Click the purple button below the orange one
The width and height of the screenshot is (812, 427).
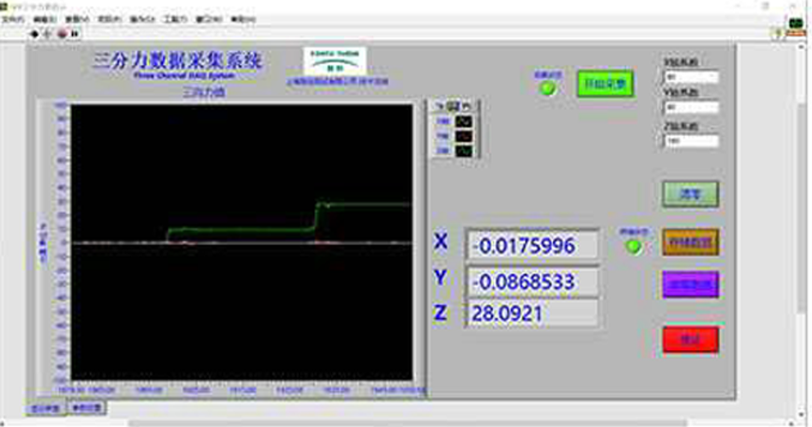[690, 284]
